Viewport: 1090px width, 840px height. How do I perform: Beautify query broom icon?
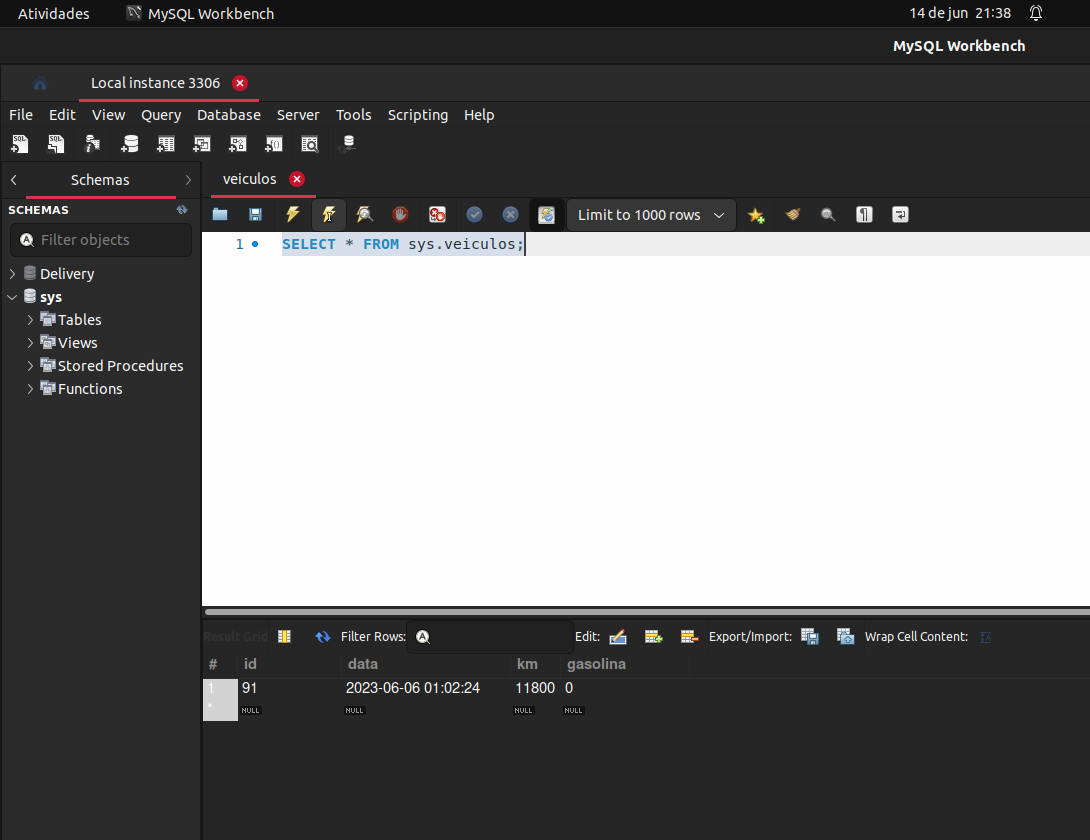click(x=792, y=214)
